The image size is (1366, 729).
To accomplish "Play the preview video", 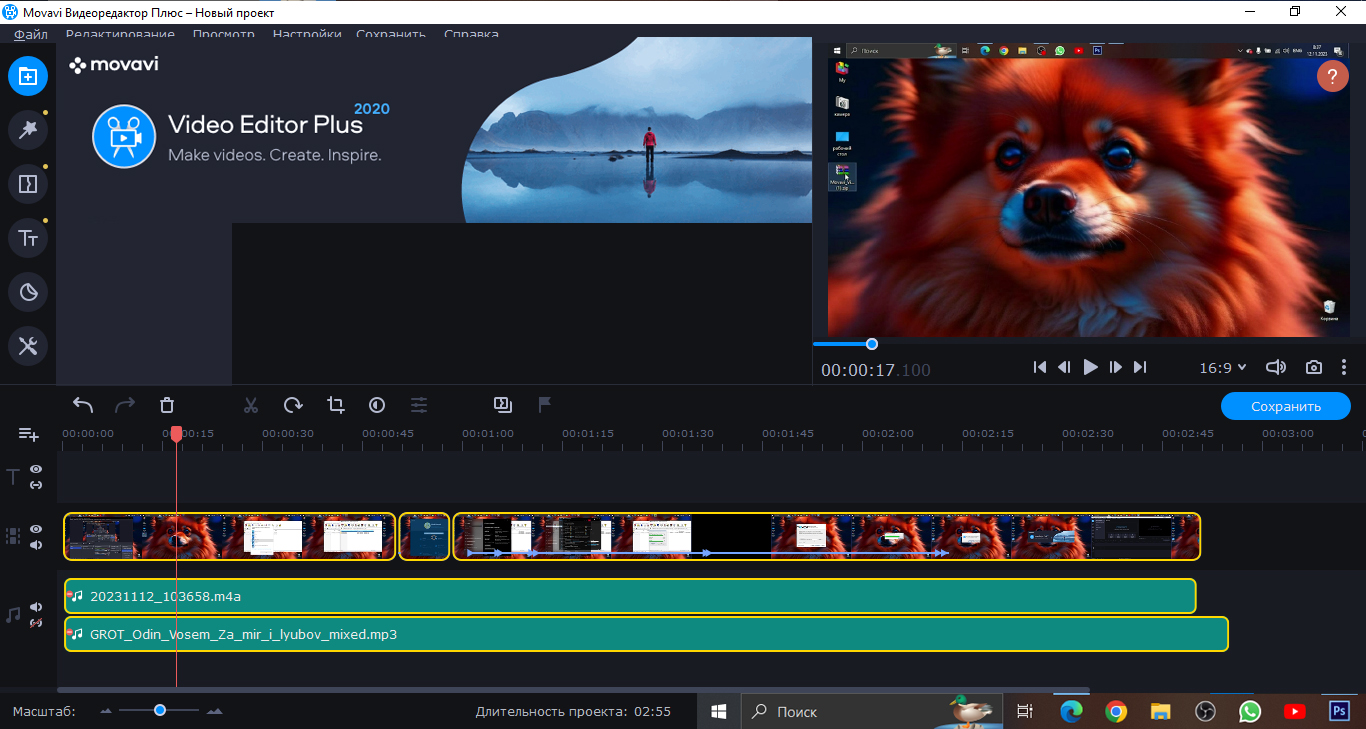I will pyautogui.click(x=1090, y=368).
